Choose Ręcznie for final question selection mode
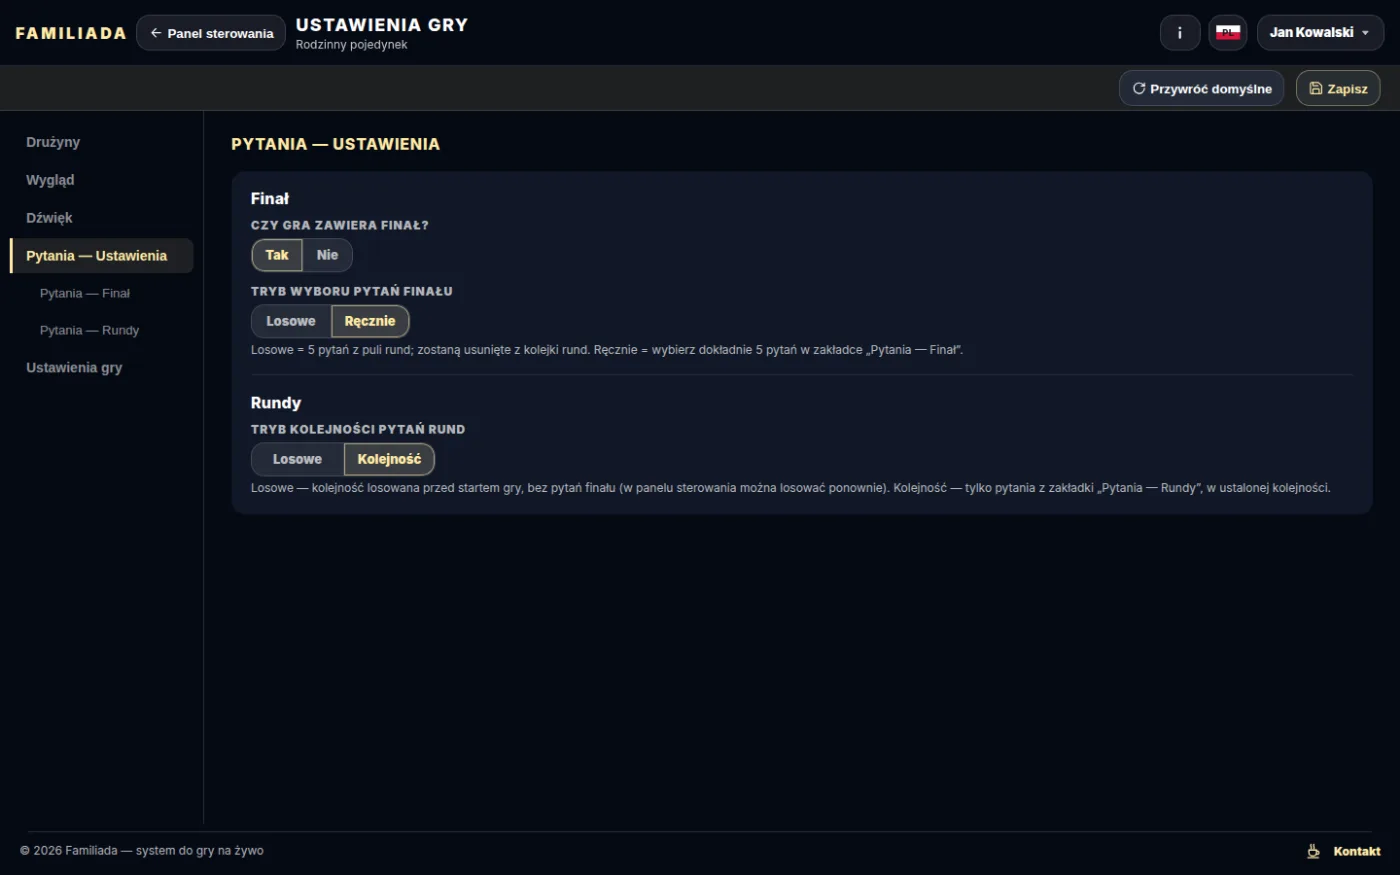The width and height of the screenshot is (1400, 875). [370, 321]
